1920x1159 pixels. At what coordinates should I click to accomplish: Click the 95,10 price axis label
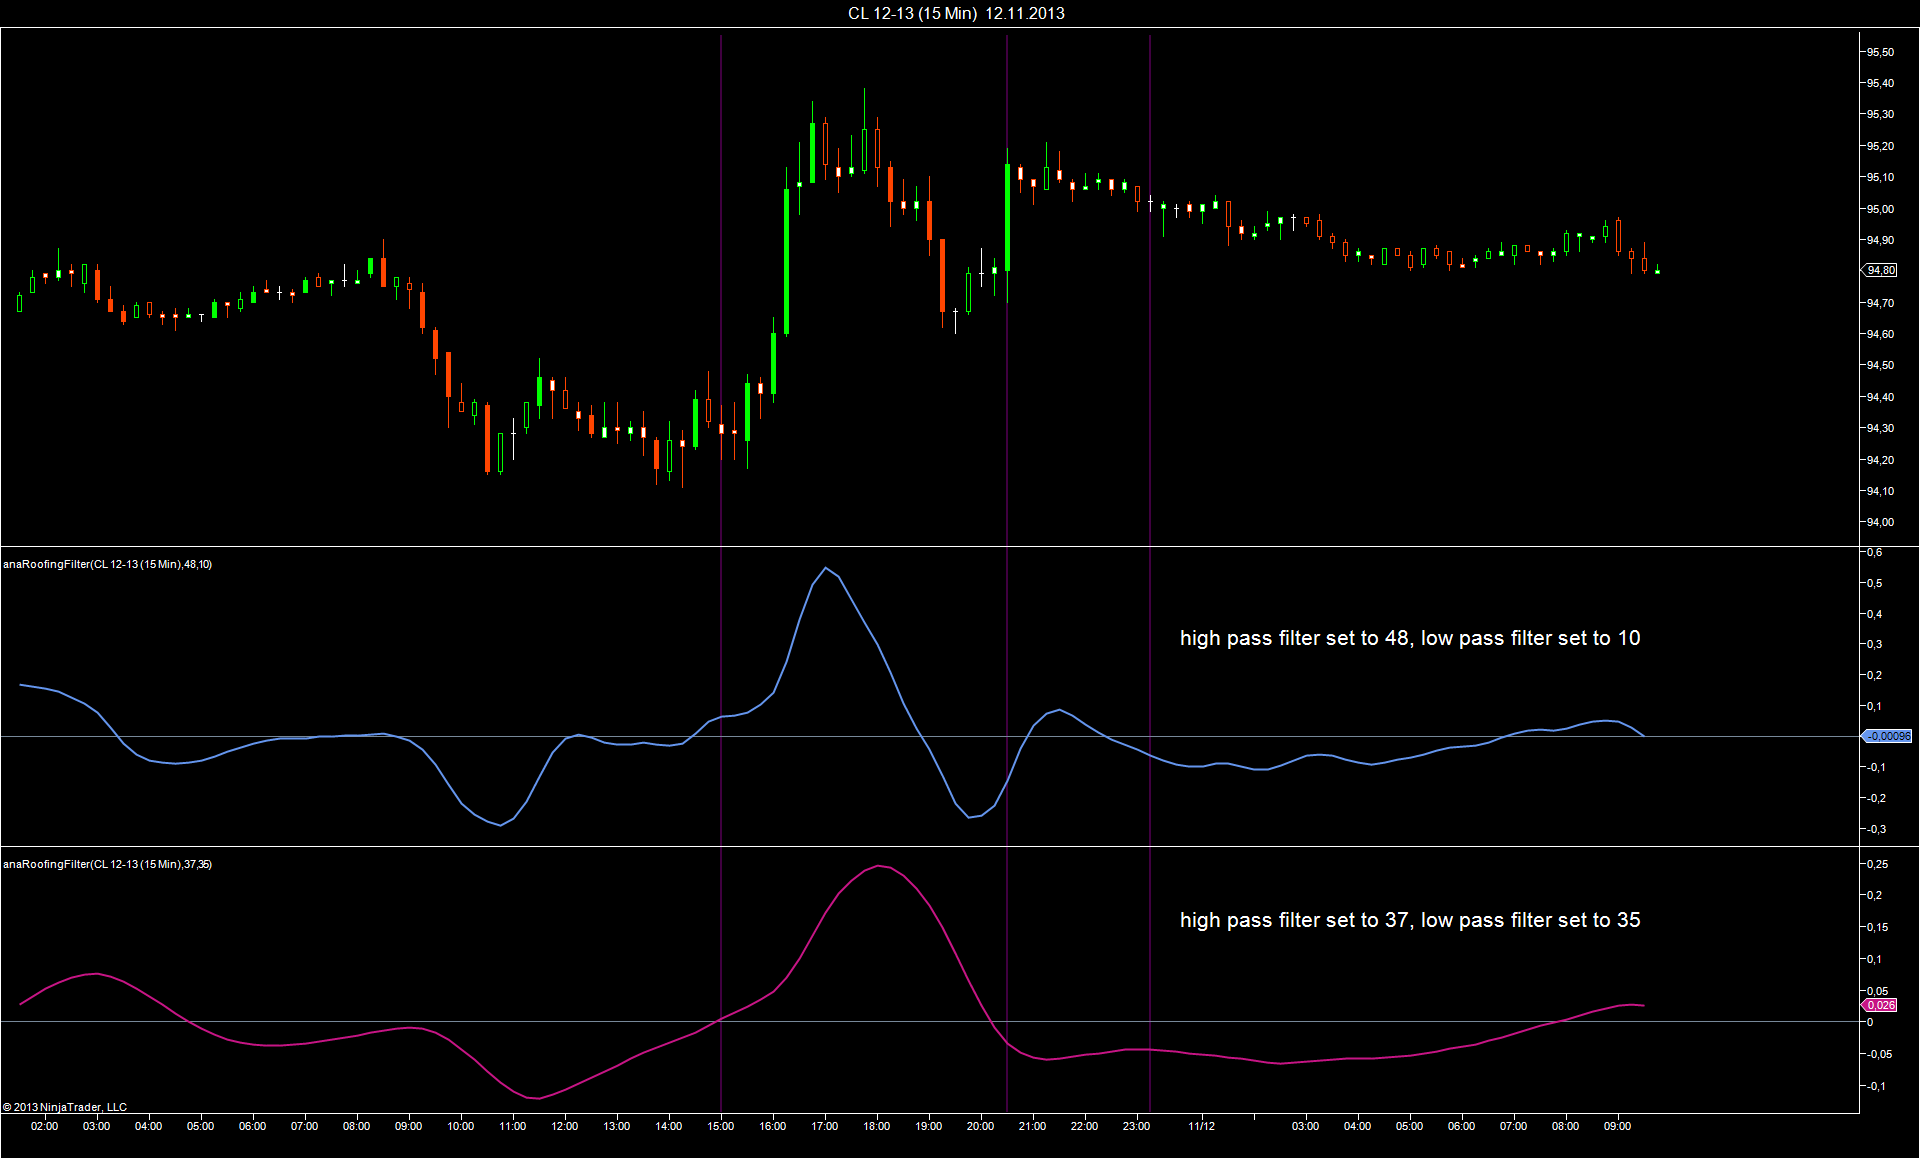1880,177
